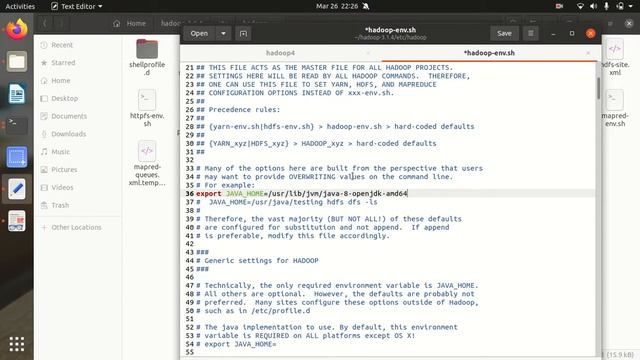Close the hadoop4 tab
640x360 pixels.
[x=368, y=53]
